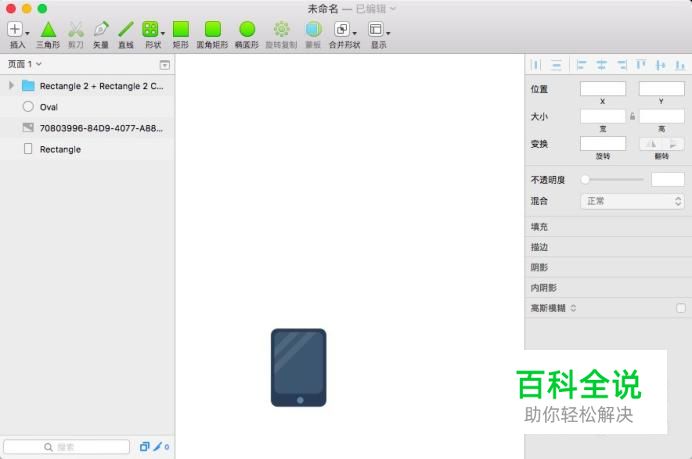Viewport: 692px width, 459px height.
Task: Click the opacity value field
Action: (668, 180)
